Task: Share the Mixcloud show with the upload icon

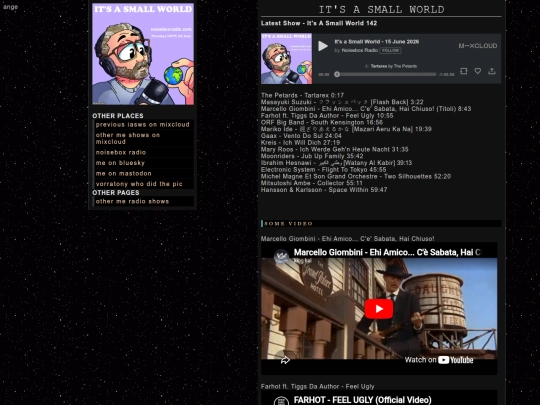Action: click(491, 71)
